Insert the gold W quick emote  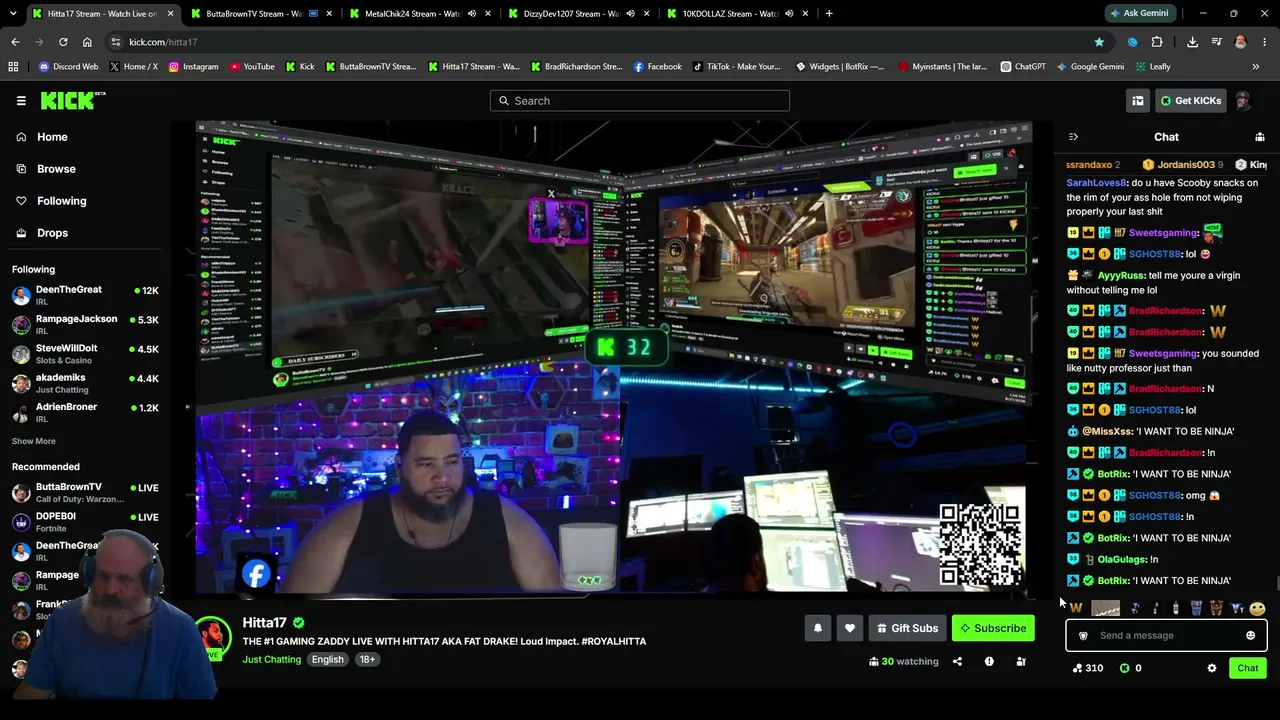point(1076,608)
